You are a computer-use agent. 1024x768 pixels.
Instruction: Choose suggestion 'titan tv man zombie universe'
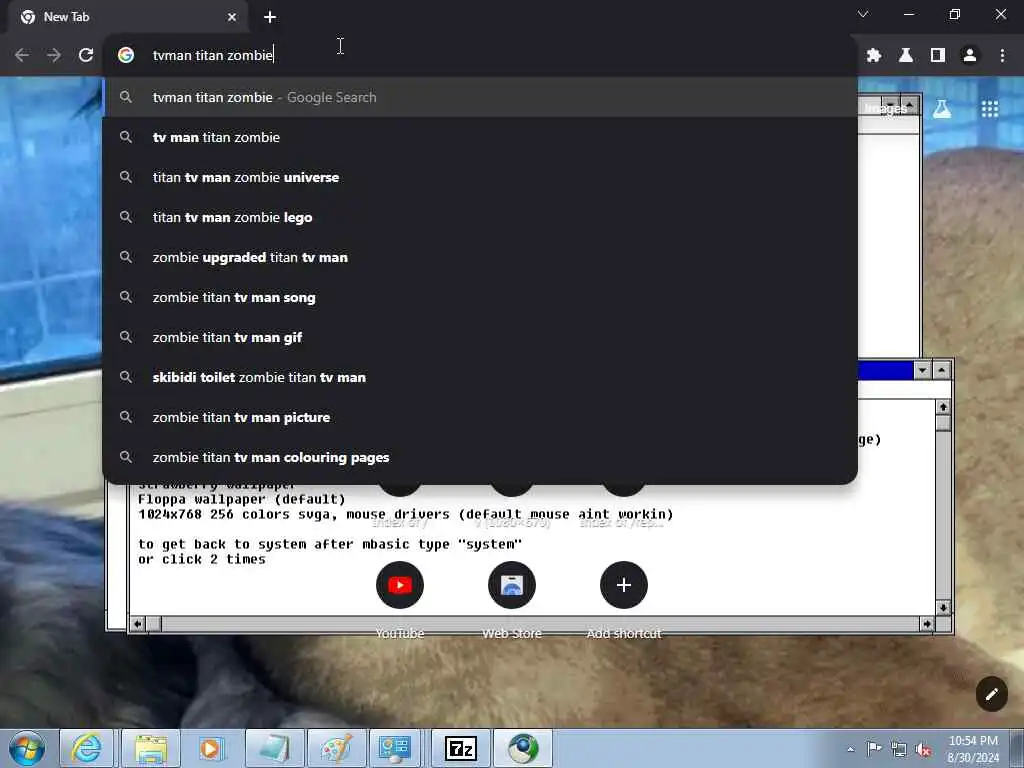(480, 177)
